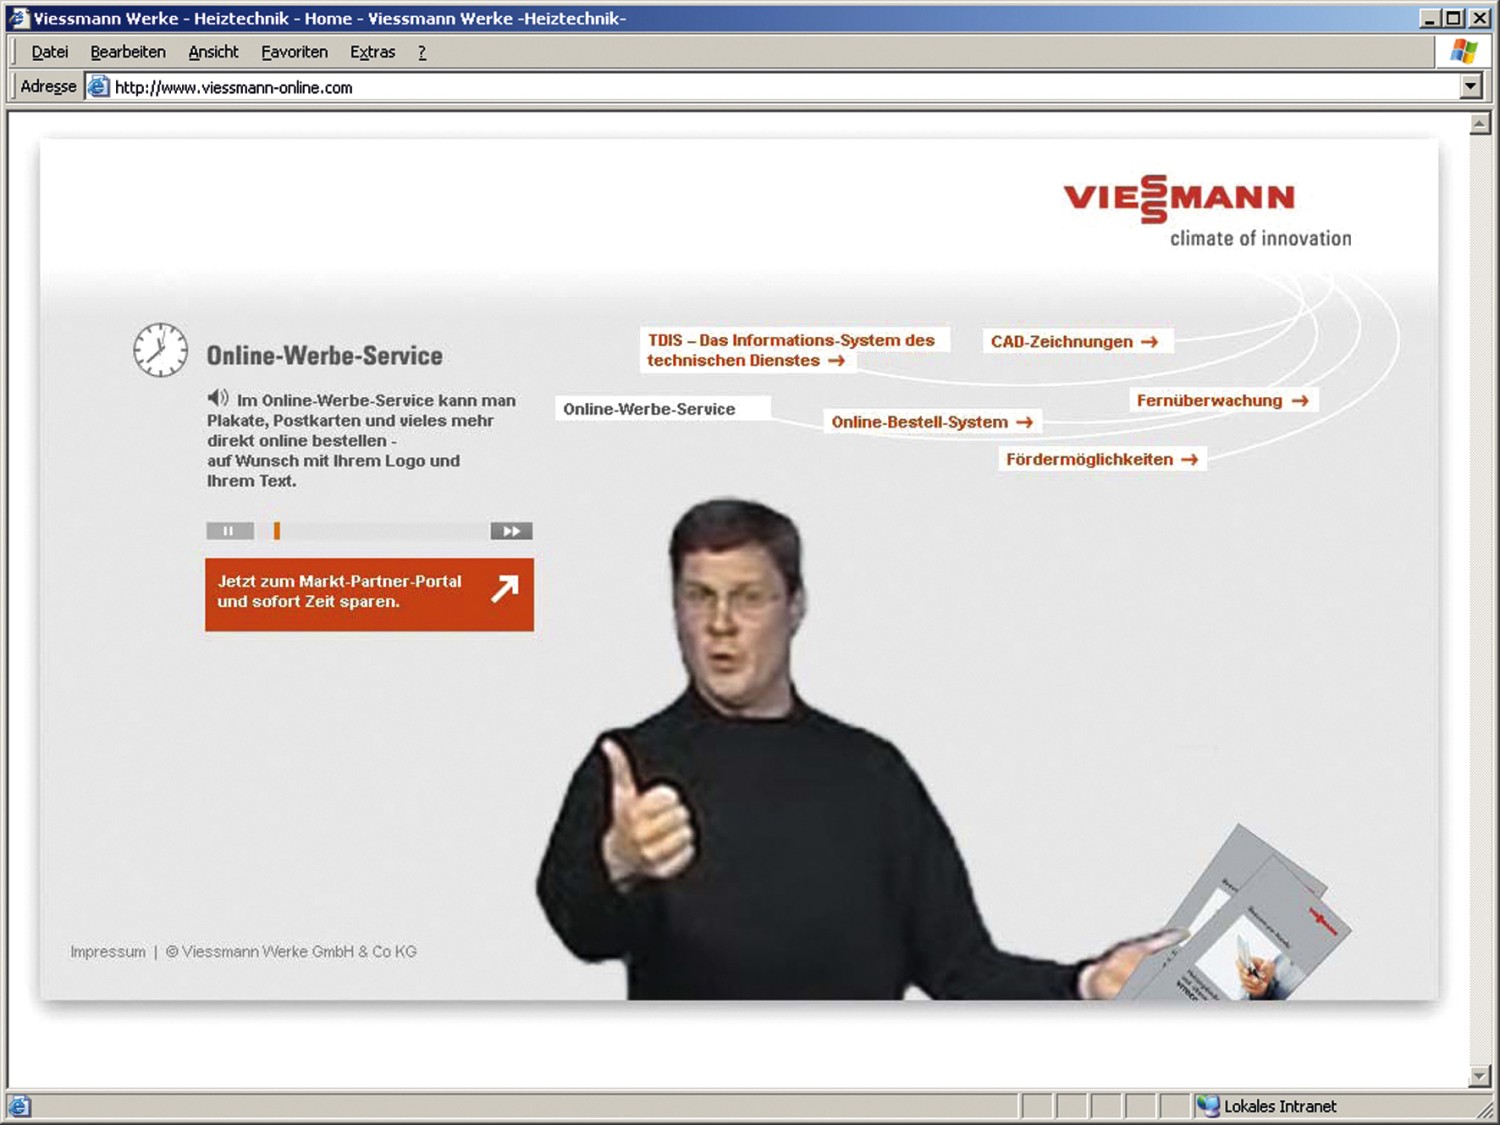Image resolution: width=1500 pixels, height=1125 pixels.
Task: Click the status bar IE page icon
Action: 19,1106
